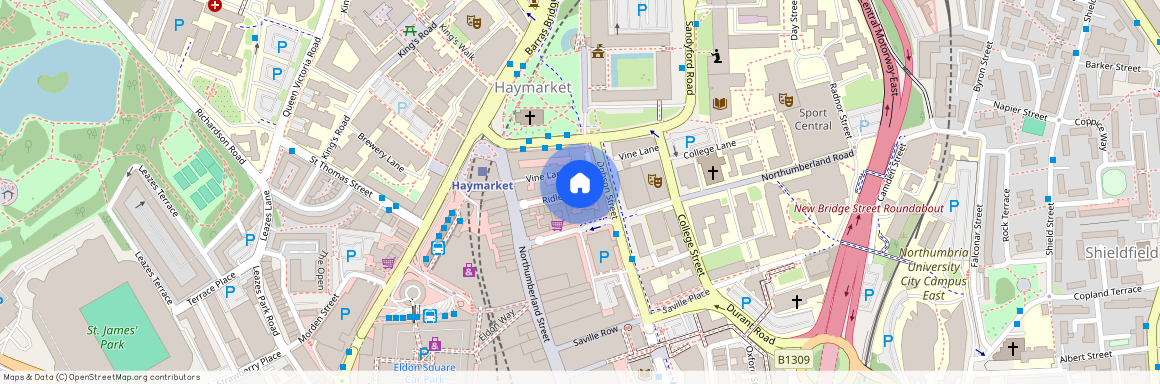This screenshot has height=384, width=1160.
Task: Select New Bridge Street Roundabout label
Action: [x=869, y=208]
